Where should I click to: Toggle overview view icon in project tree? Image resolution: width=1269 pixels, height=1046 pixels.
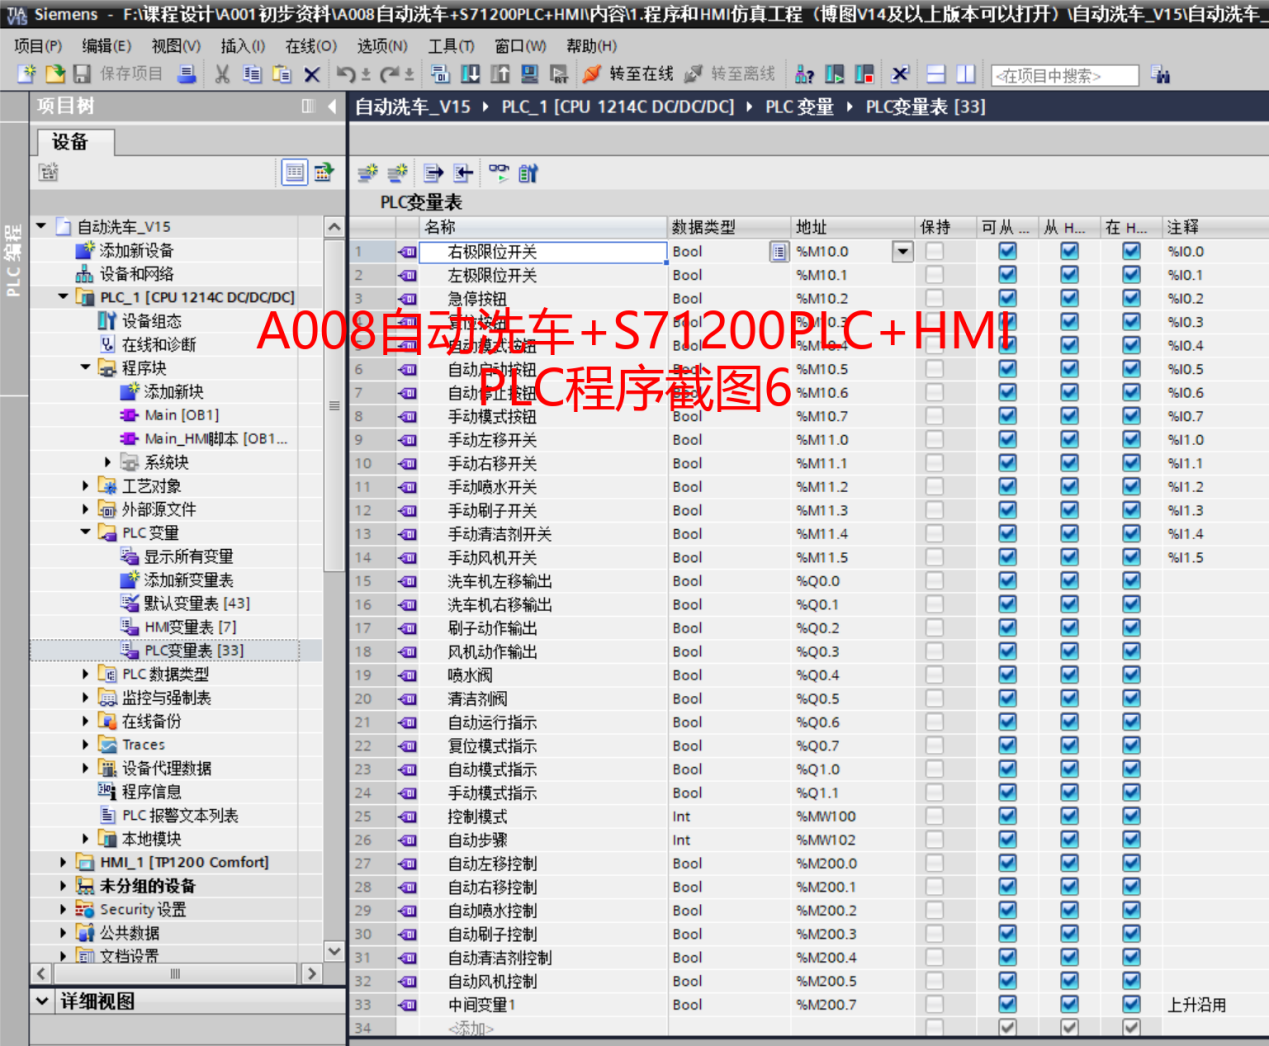pos(295,172)
